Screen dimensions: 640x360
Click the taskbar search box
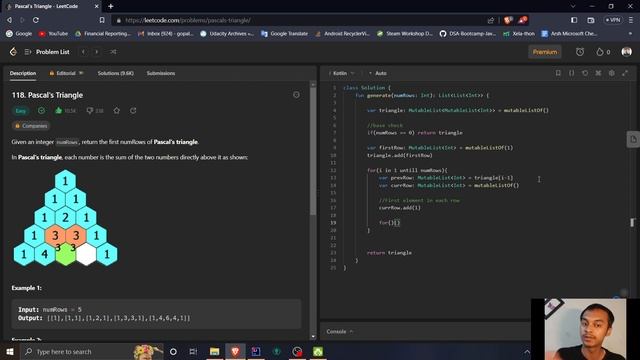(x=92, y=351)
